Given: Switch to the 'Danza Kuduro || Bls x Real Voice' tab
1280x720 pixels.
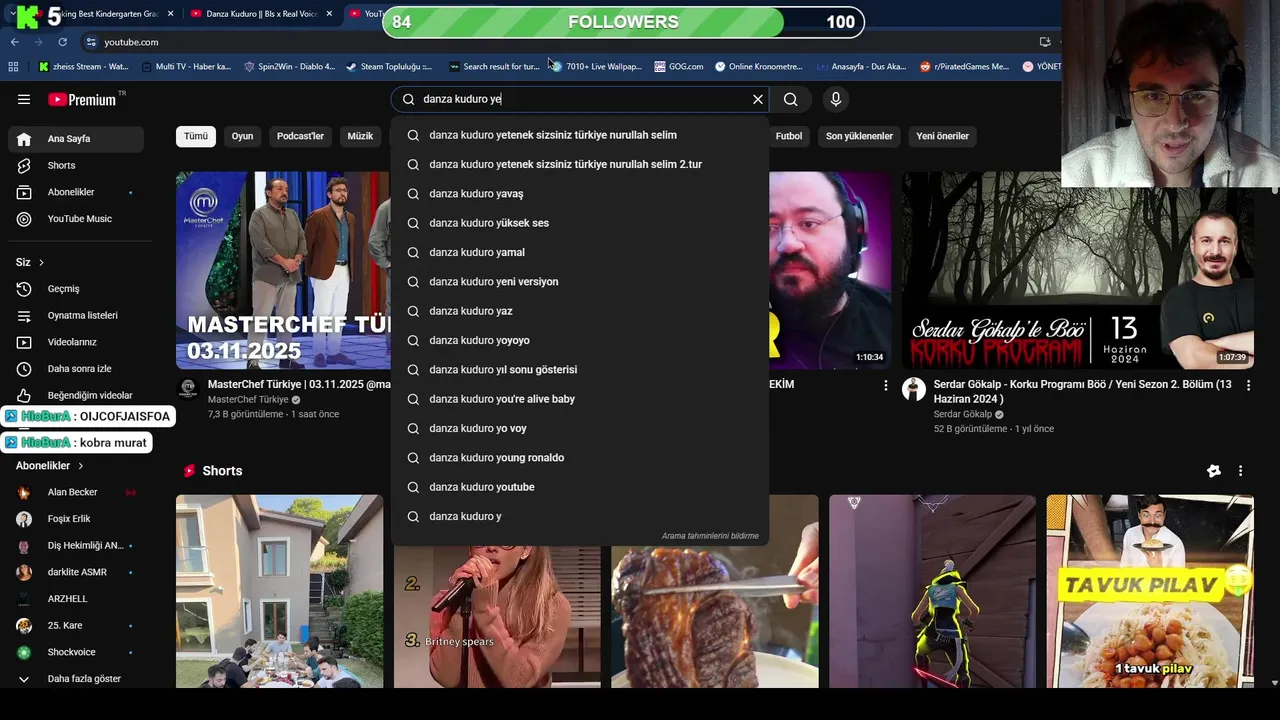Looking at the screenshot, I should (262, 14).
